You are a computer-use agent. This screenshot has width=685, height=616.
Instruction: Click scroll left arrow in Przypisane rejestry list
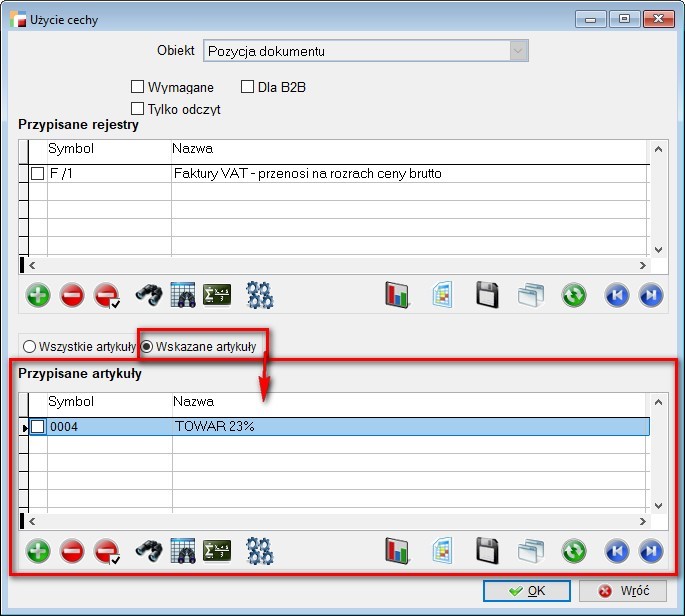pos(32,265)
